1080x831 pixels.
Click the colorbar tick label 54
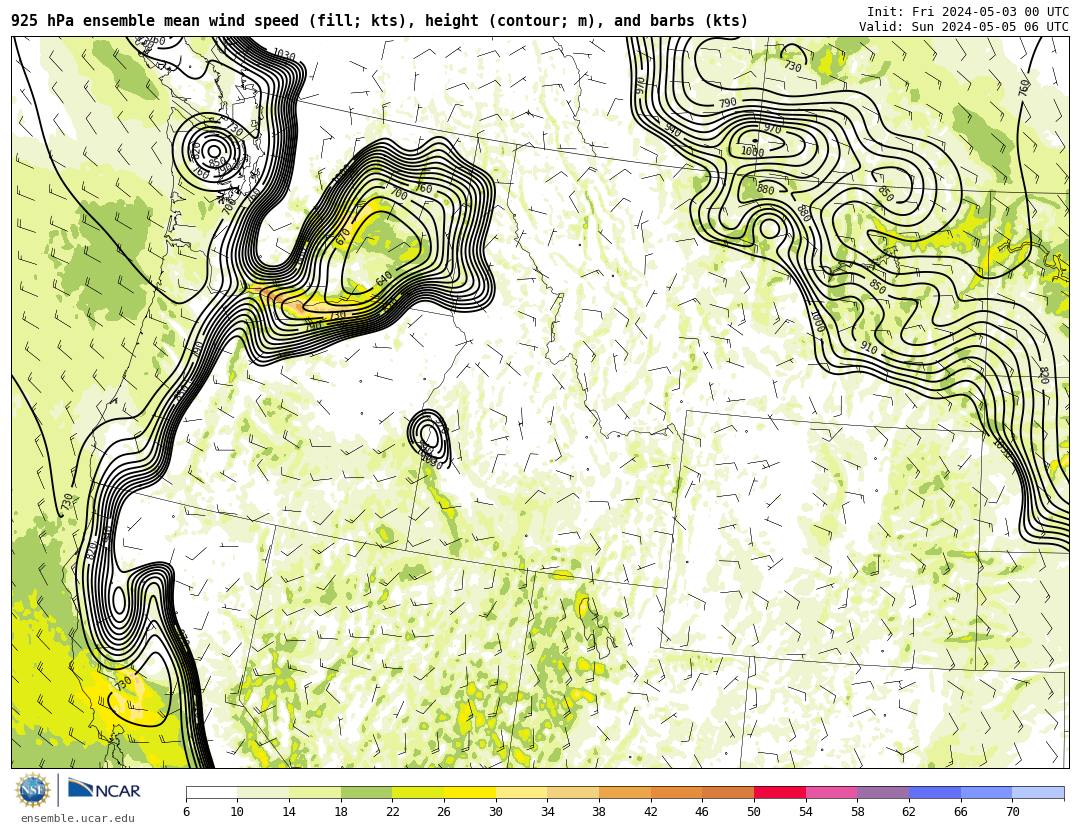(805, 812)
